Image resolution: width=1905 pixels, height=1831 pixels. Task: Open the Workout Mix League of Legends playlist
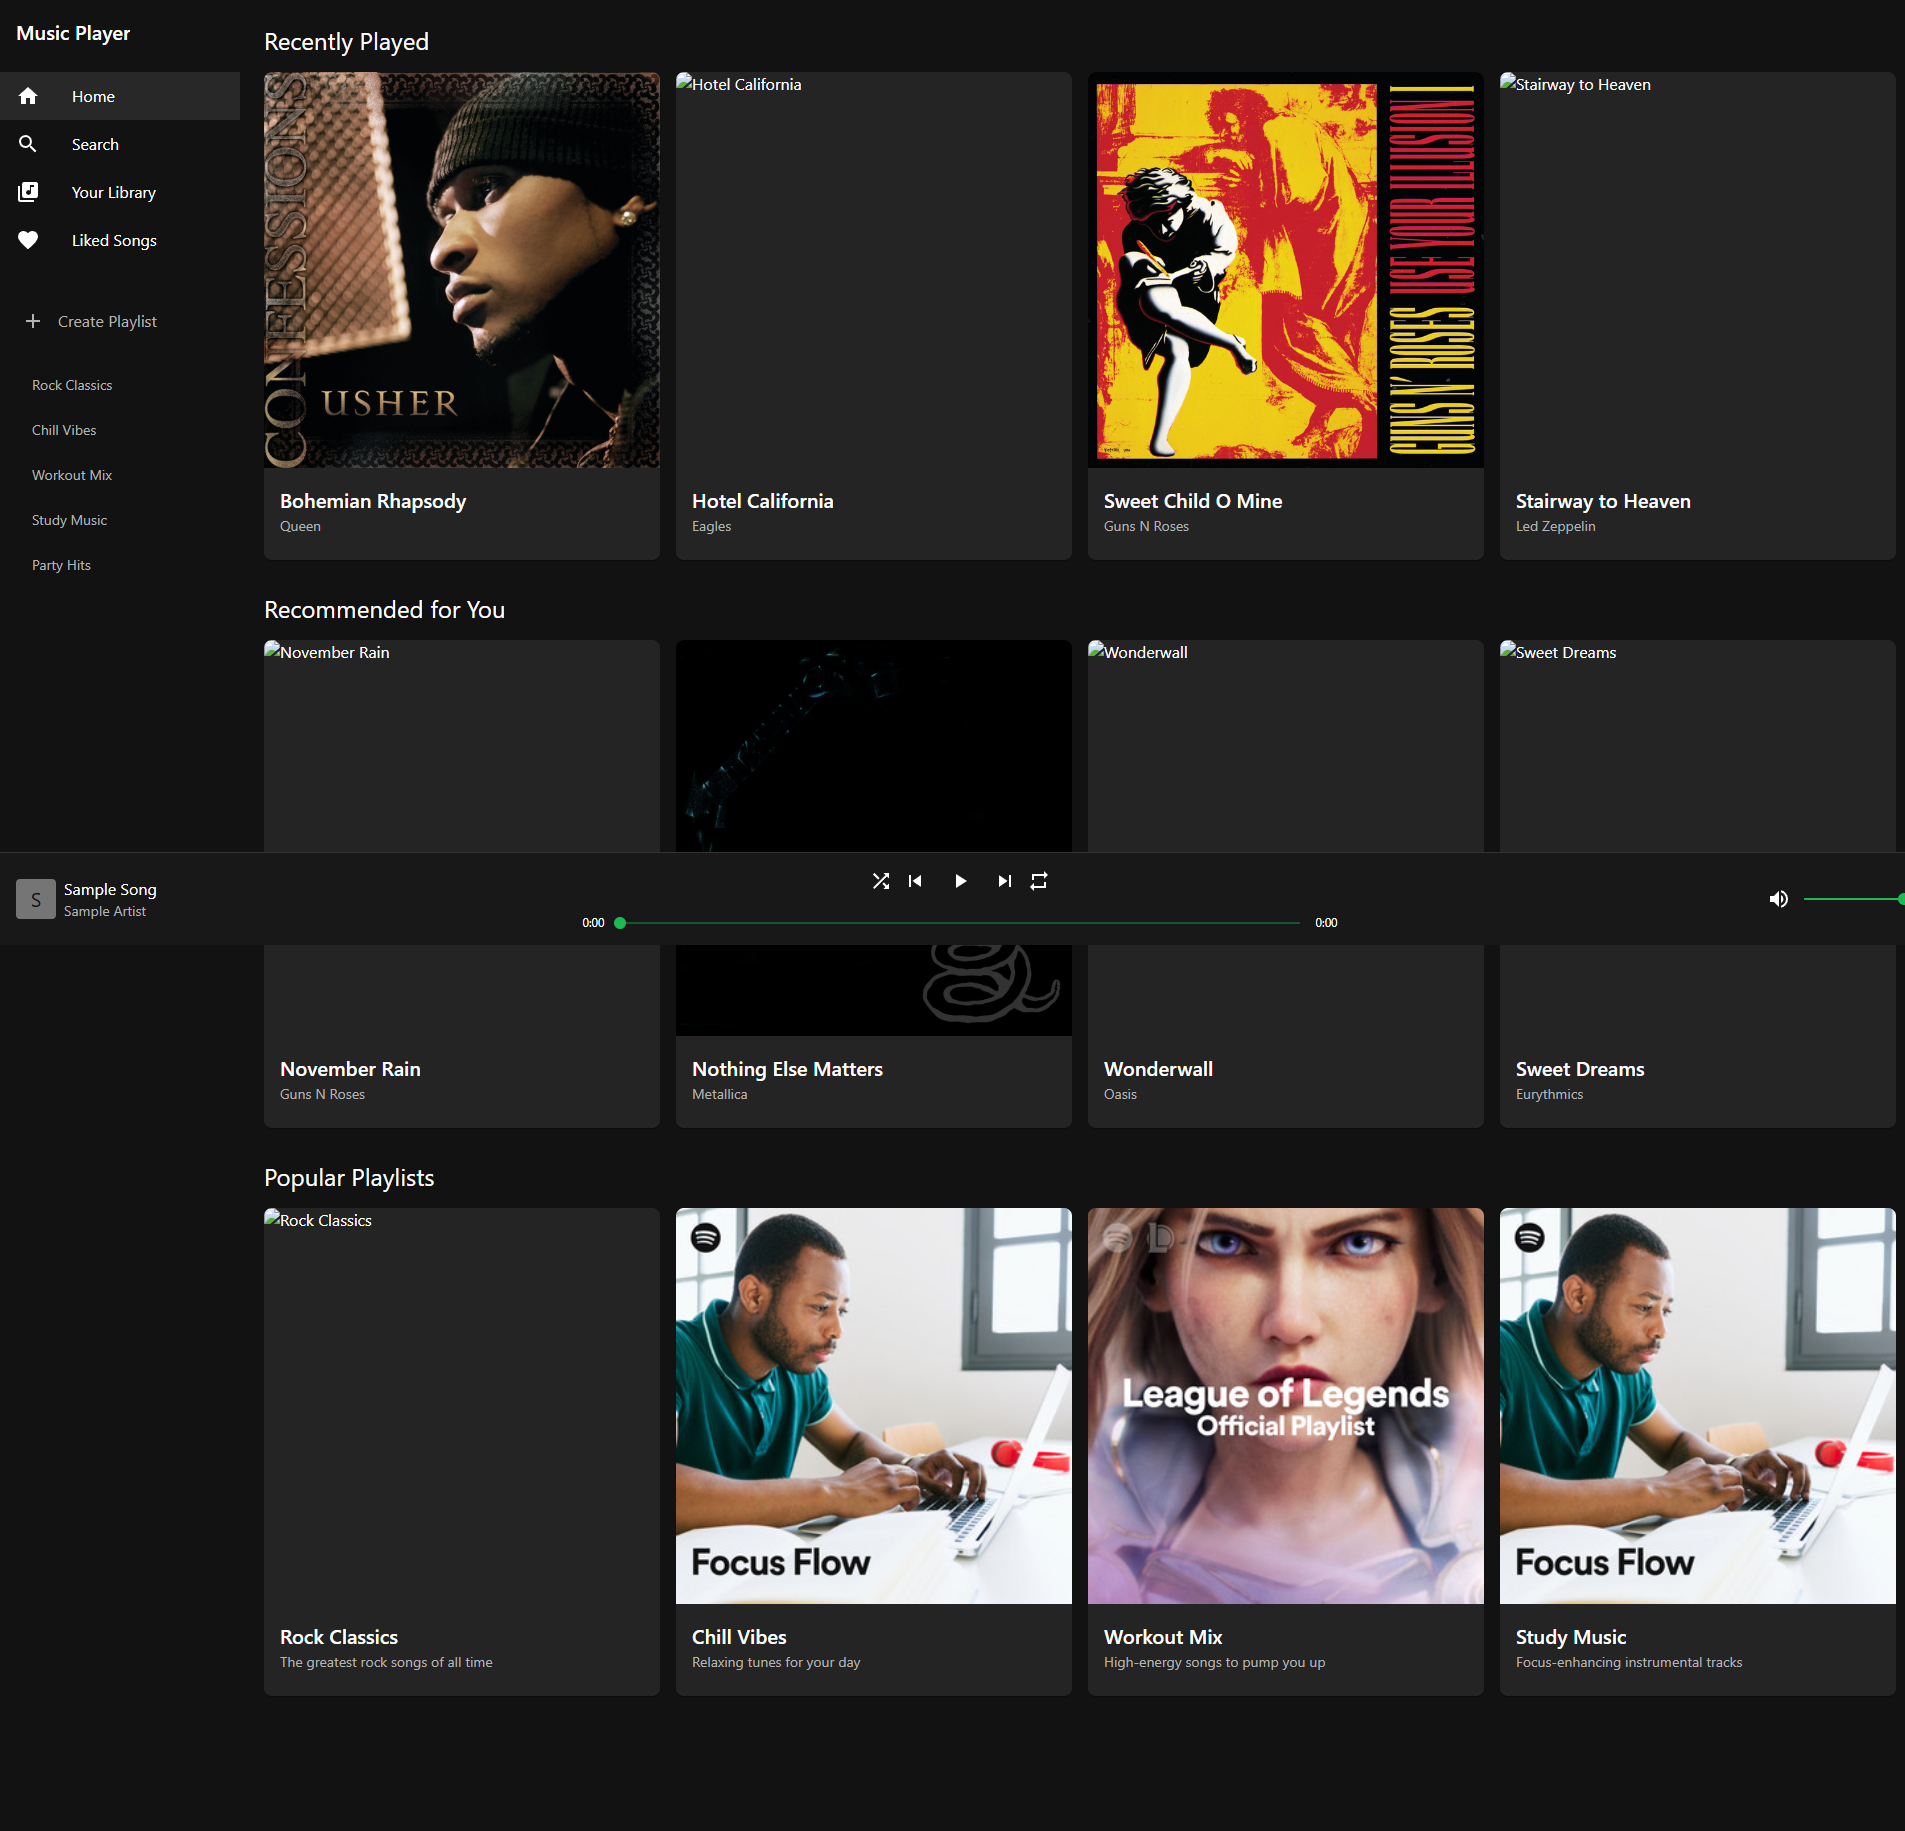point(1284,1450)
